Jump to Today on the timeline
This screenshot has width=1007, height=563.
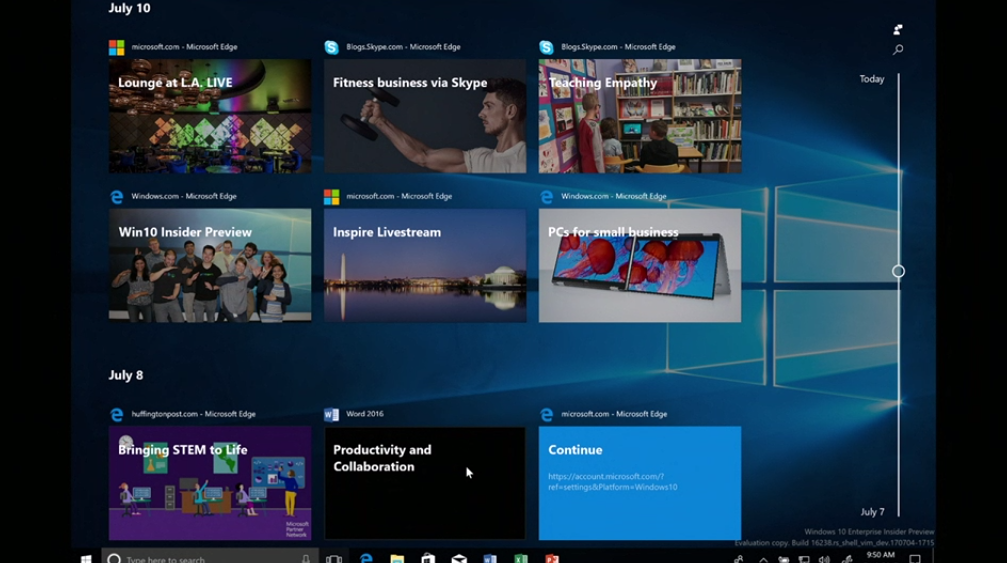pos(872,79)
